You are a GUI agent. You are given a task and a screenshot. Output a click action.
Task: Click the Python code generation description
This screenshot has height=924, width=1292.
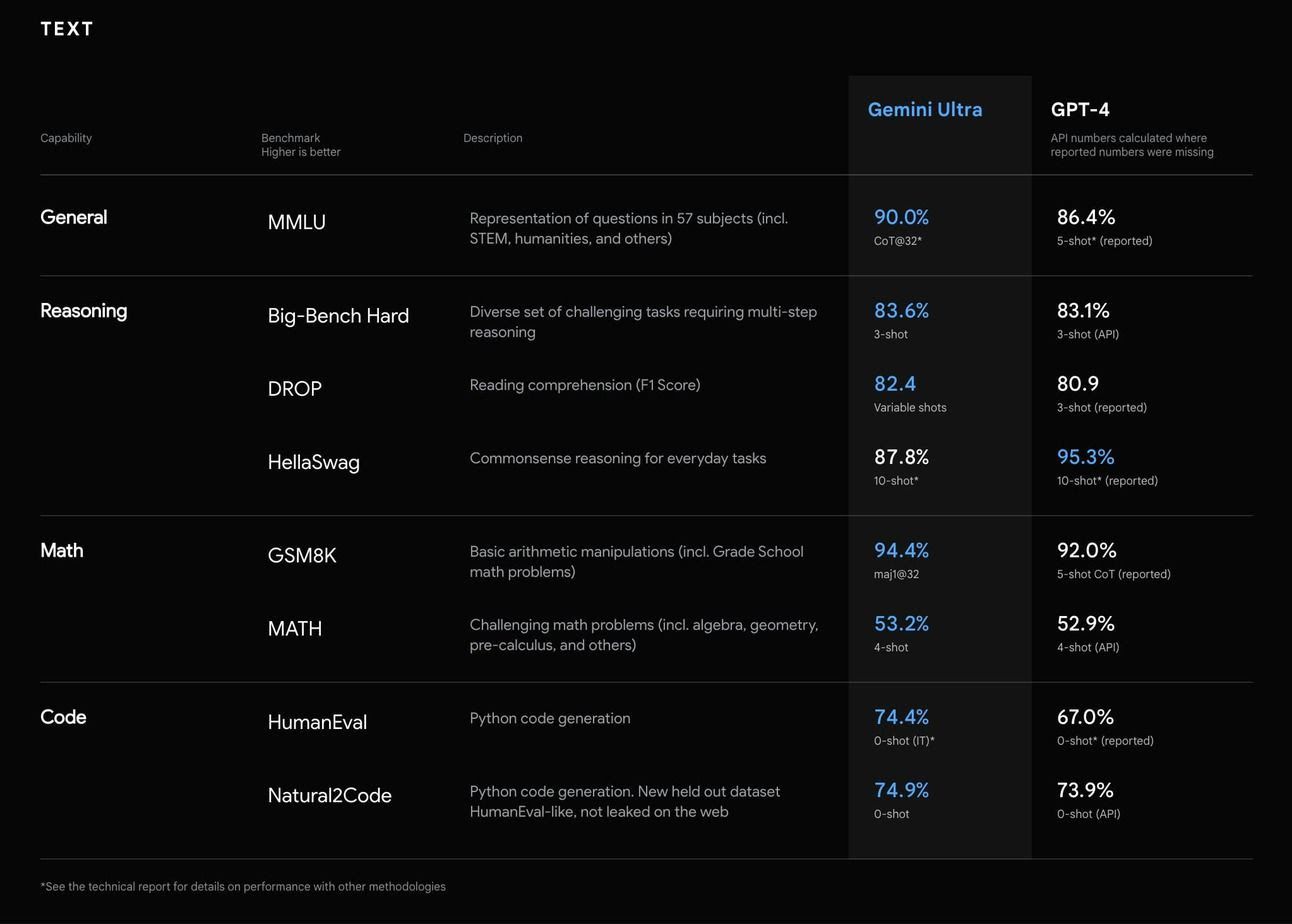[550, 718]
